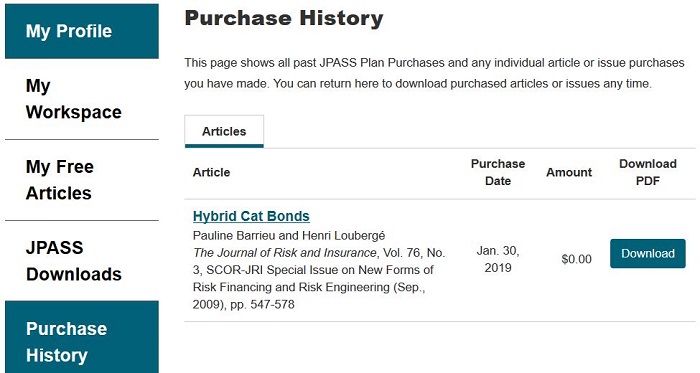The image size is (700, 373).
Task: Go to My Workspace in sidebar
Action: coord(82,99)
